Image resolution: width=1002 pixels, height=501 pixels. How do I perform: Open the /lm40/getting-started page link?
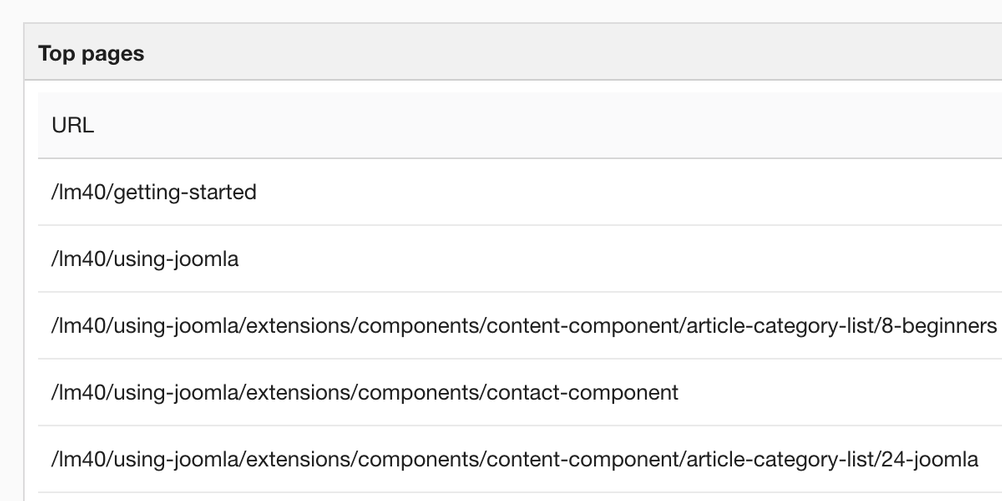pyautogui.click(x=154, y=192)
